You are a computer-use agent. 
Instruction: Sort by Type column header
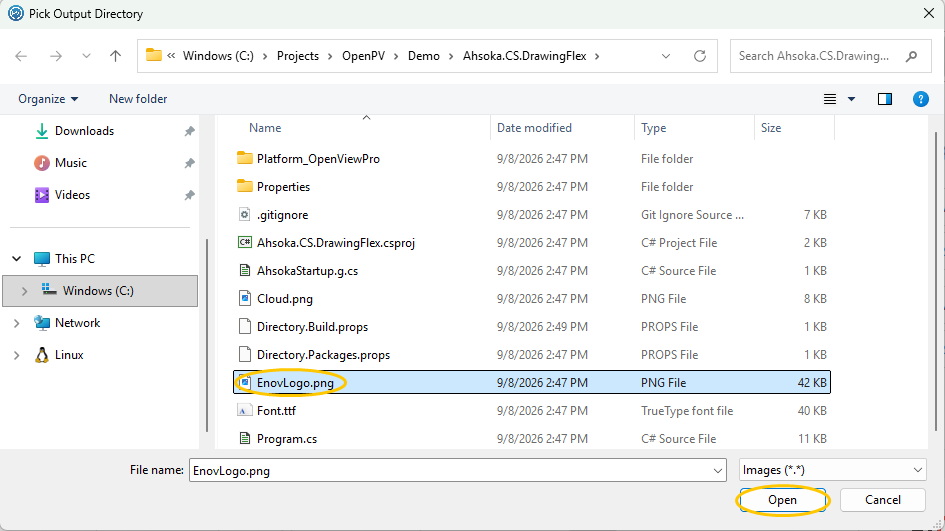click(653, 128)
